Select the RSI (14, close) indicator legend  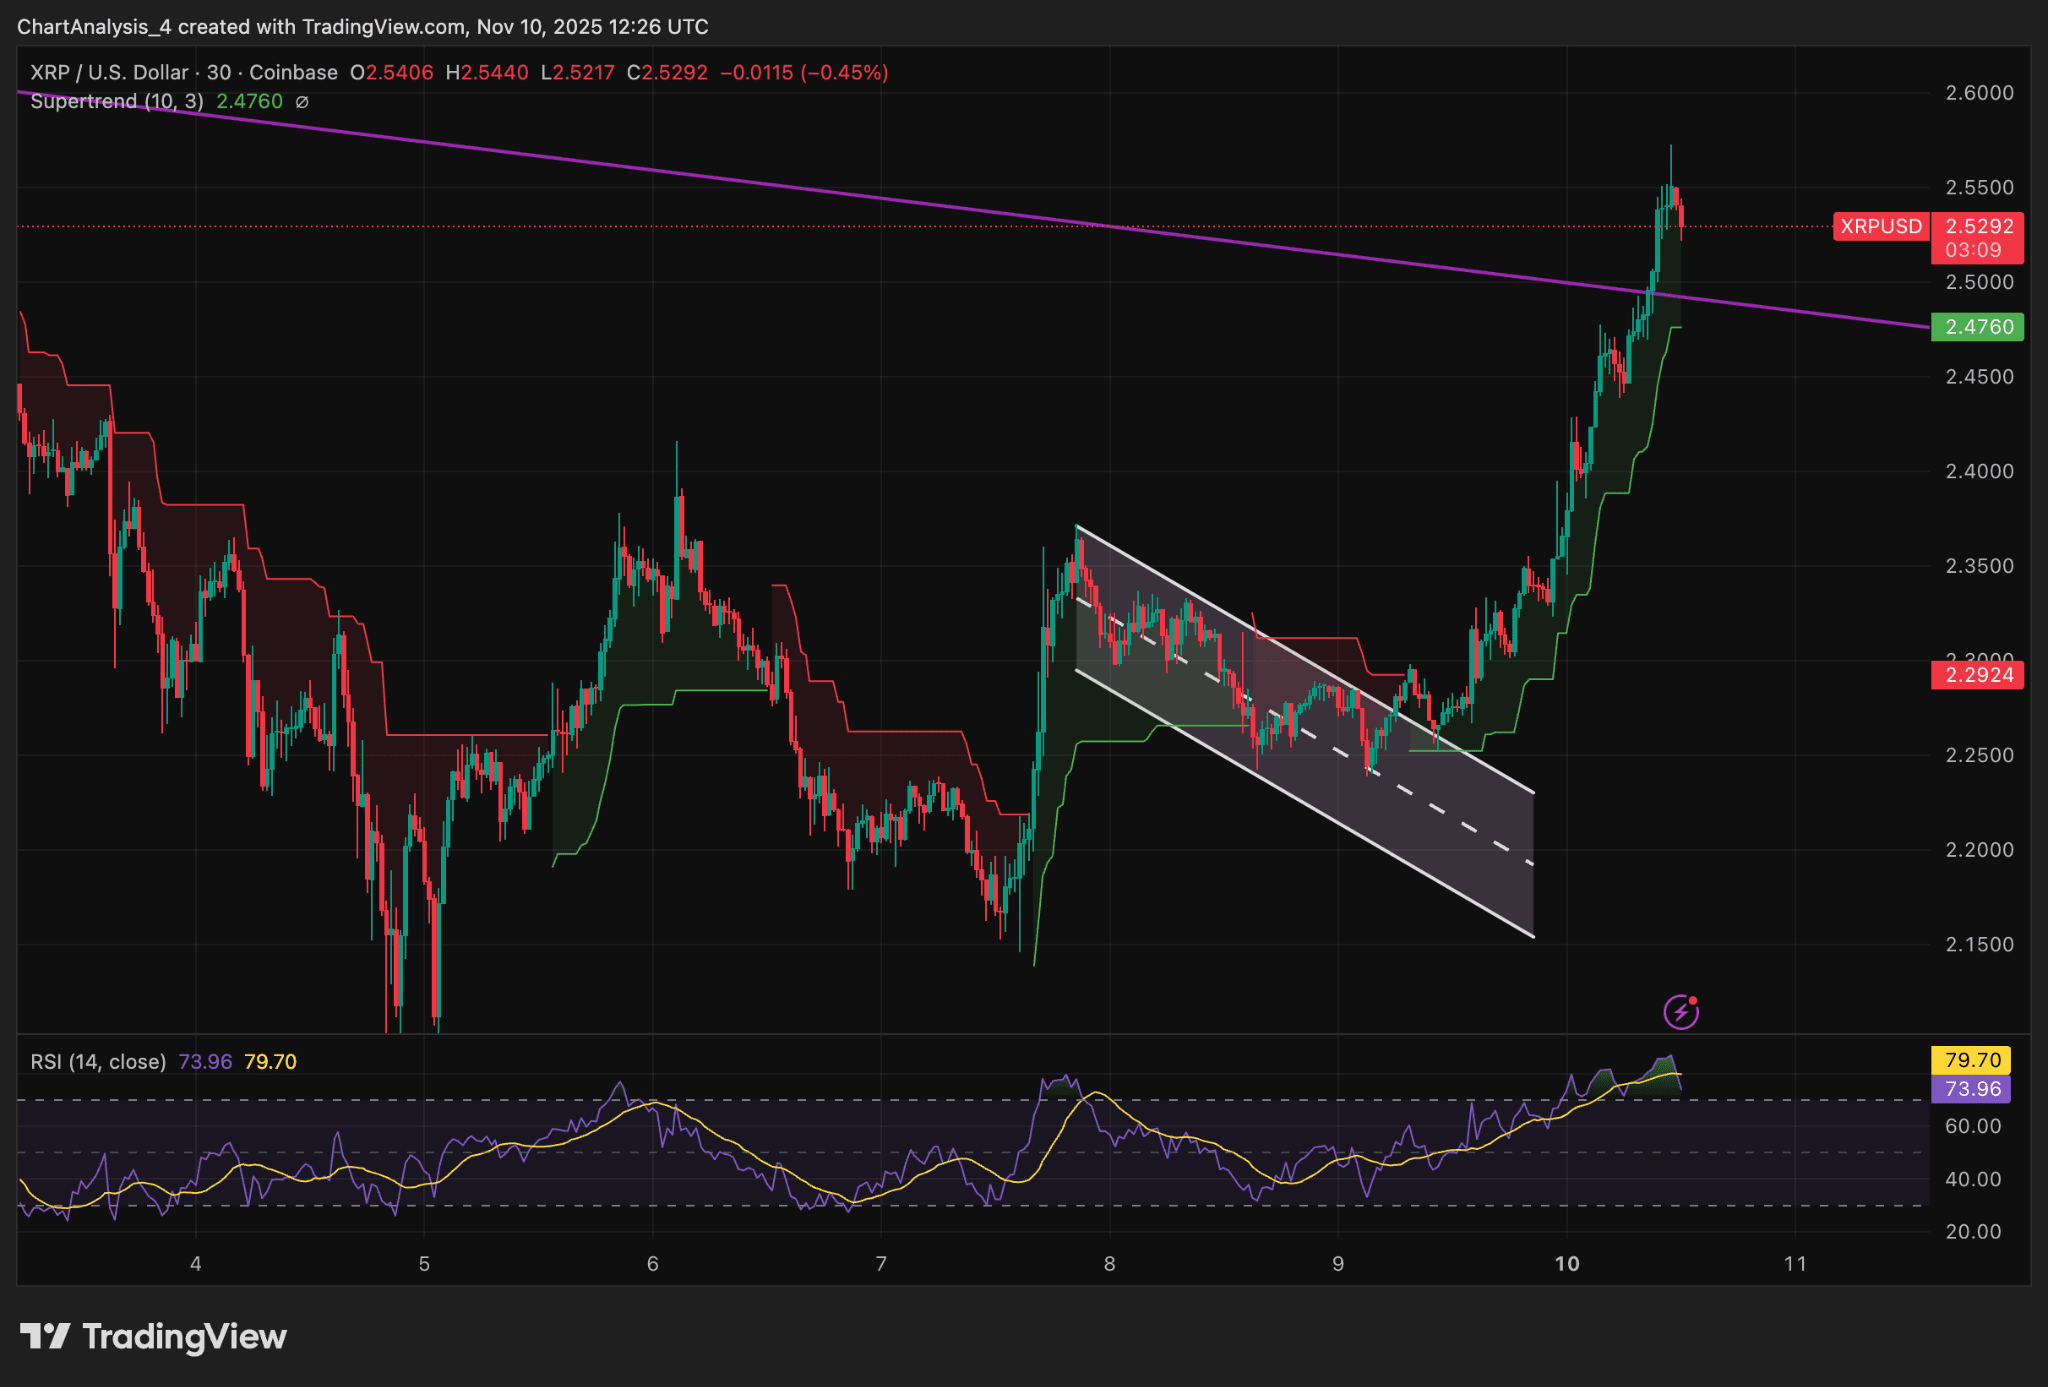coord(98,1062)
